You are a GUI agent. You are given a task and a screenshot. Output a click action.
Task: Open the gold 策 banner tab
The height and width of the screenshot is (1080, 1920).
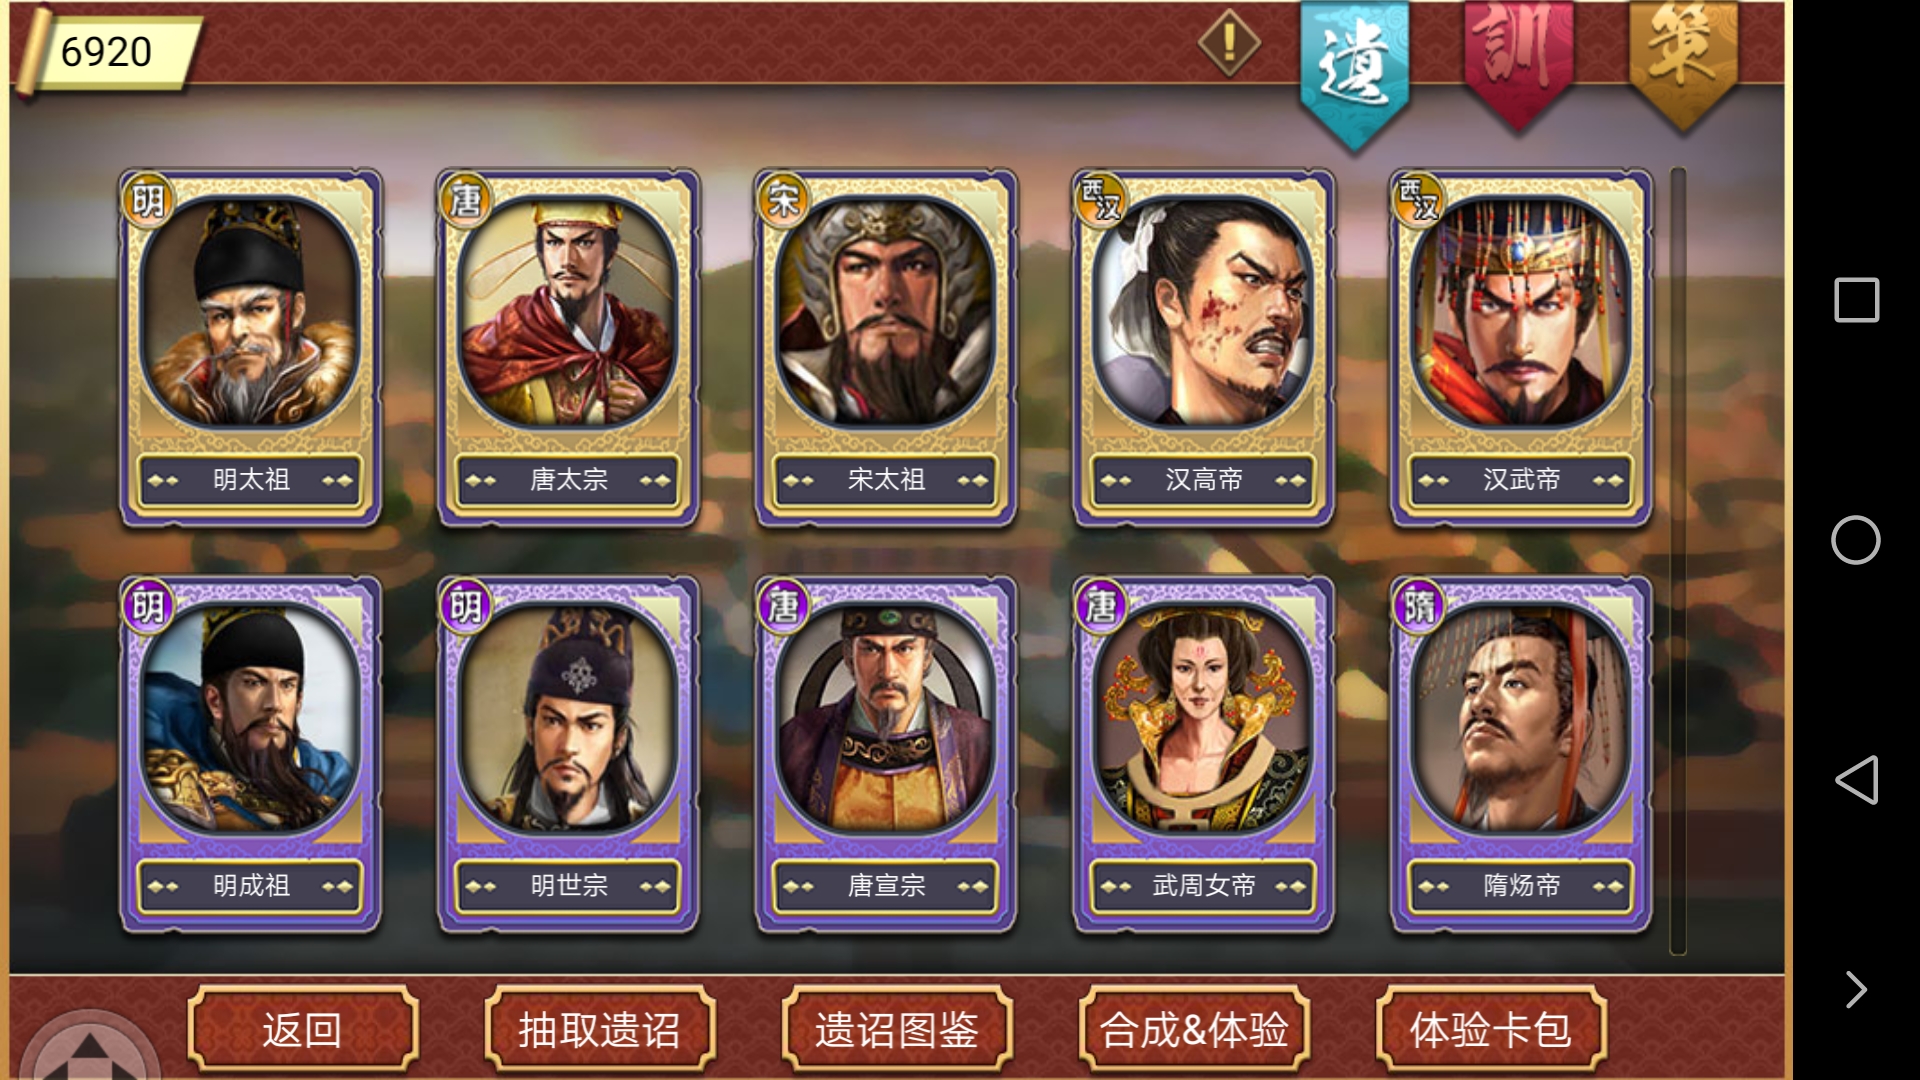point(1683,62)
